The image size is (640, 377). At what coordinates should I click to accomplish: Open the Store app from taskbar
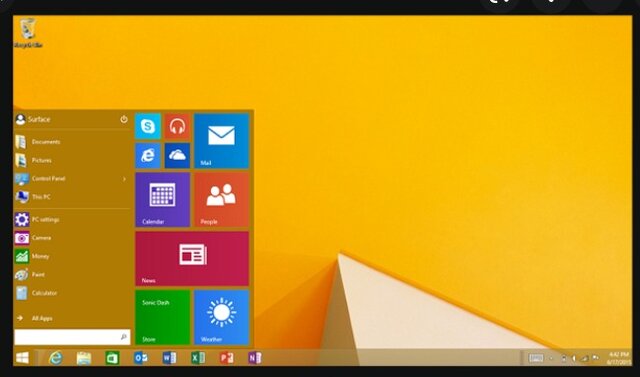112,358
